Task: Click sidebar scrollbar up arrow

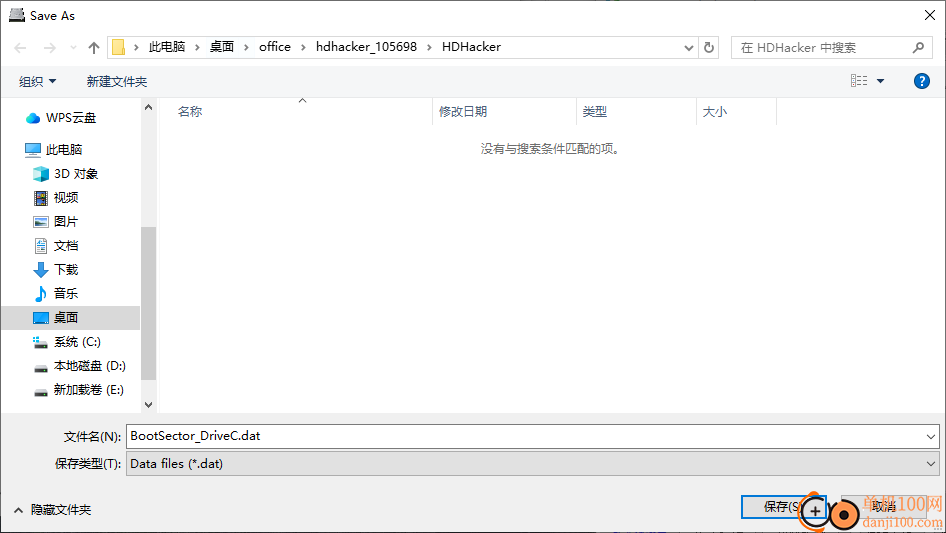Action: pyautogui.click(x=148, y=107)
